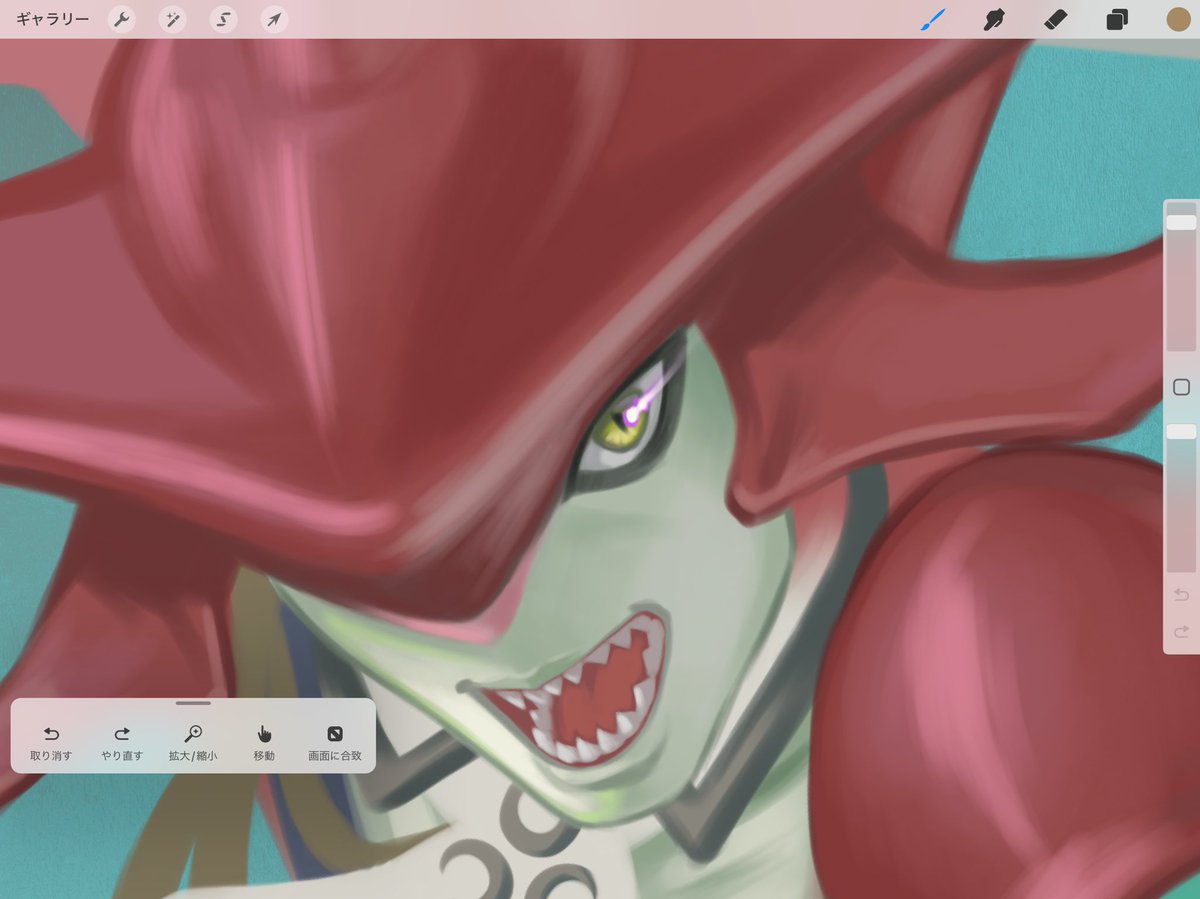Activate the Transform arrow tool
The width and height of the screenshot is (1200, 899).
tap(274, 19)
